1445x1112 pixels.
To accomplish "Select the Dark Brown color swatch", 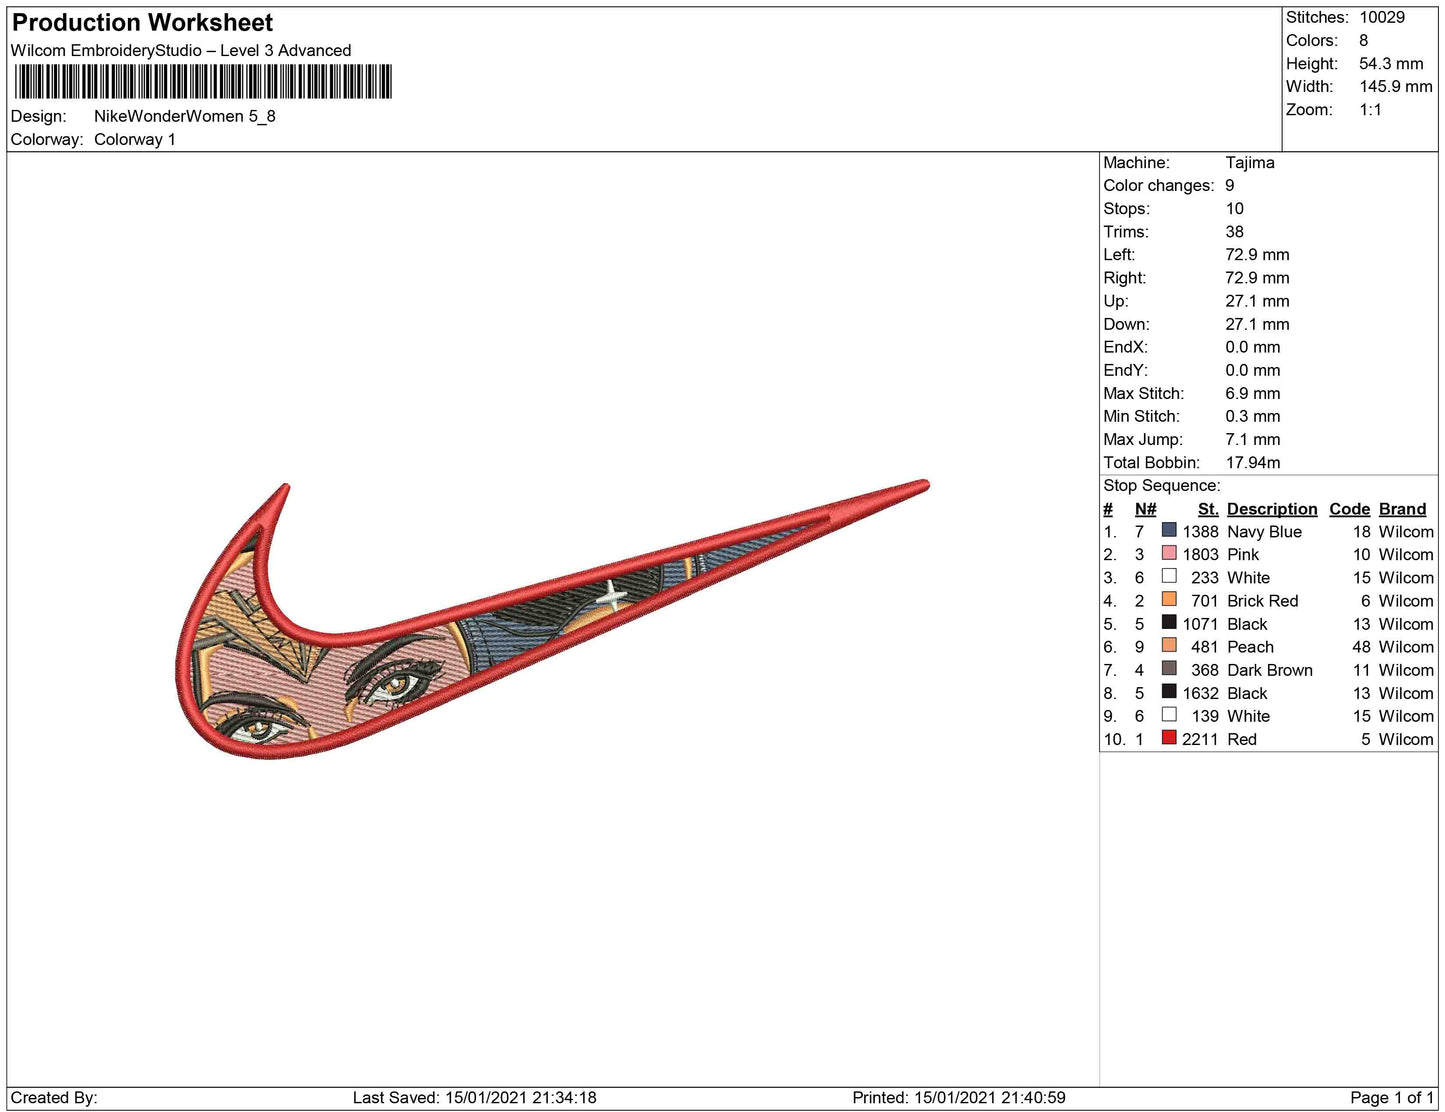I will coord(1168,668).
